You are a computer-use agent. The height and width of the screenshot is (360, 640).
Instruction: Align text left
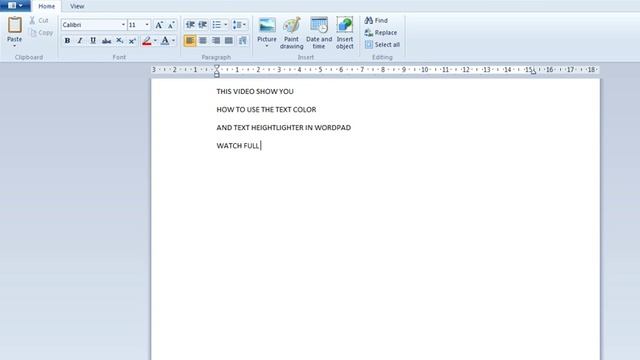(x=190, y=41)
